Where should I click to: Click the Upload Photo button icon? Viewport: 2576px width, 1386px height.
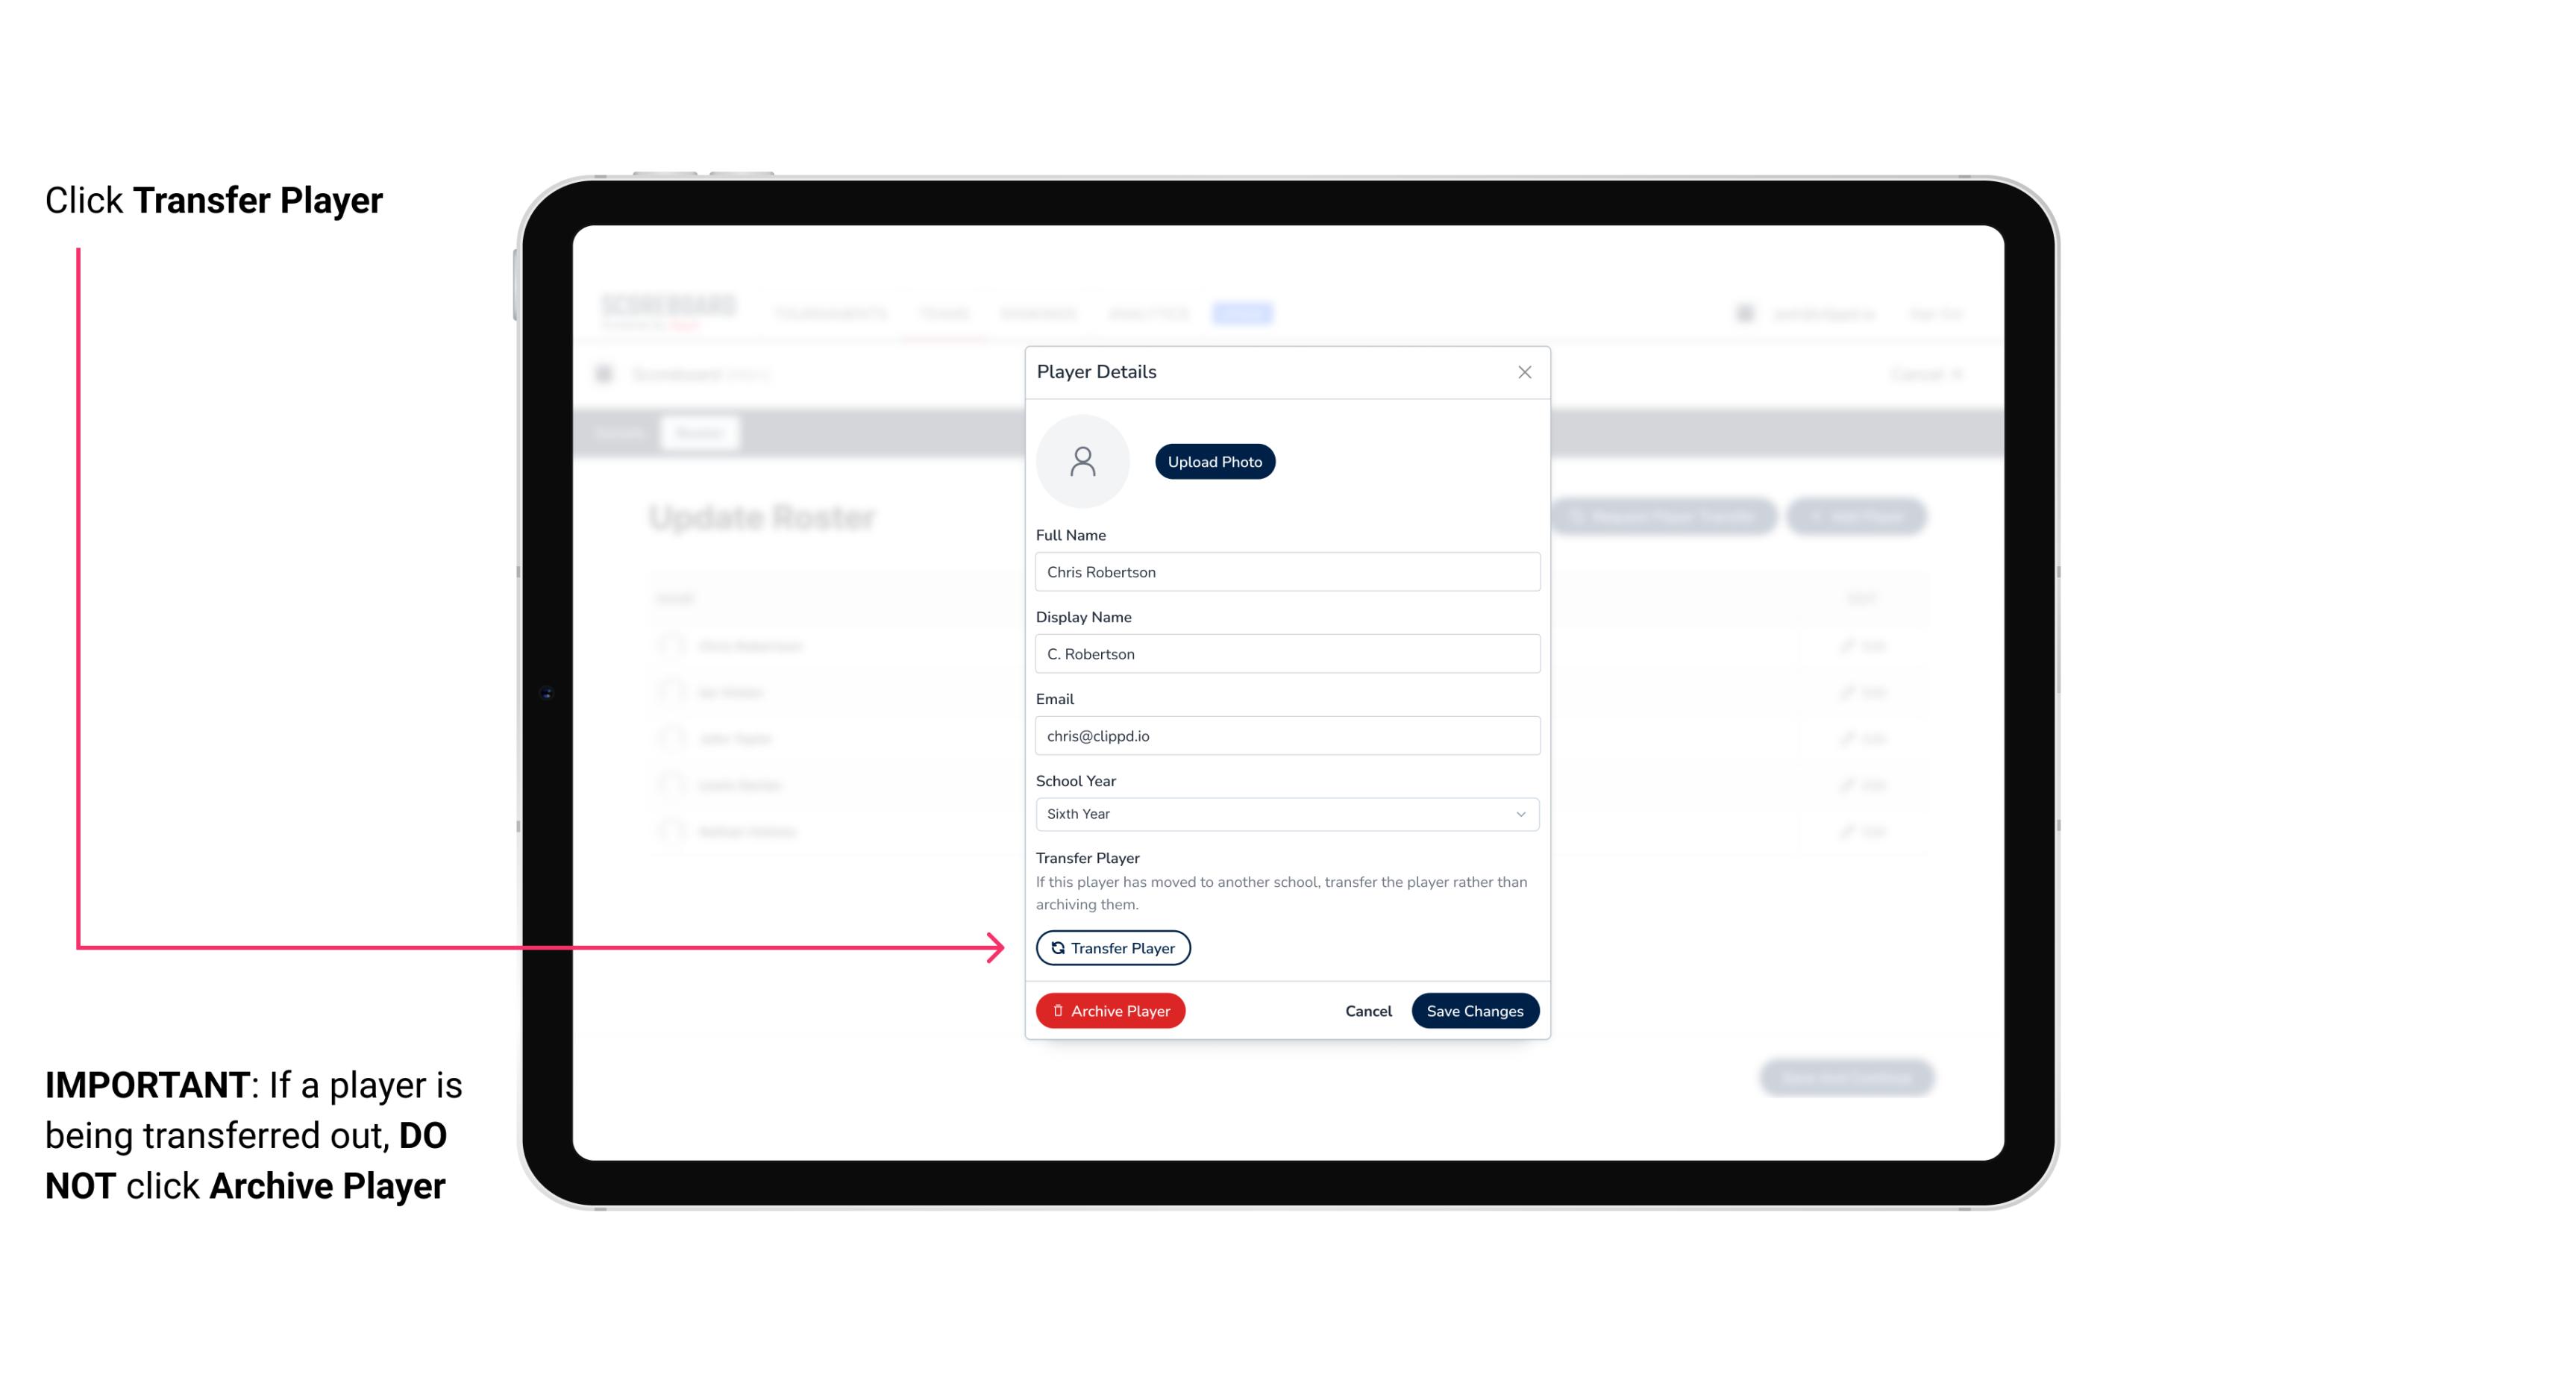pos(1215,462)
